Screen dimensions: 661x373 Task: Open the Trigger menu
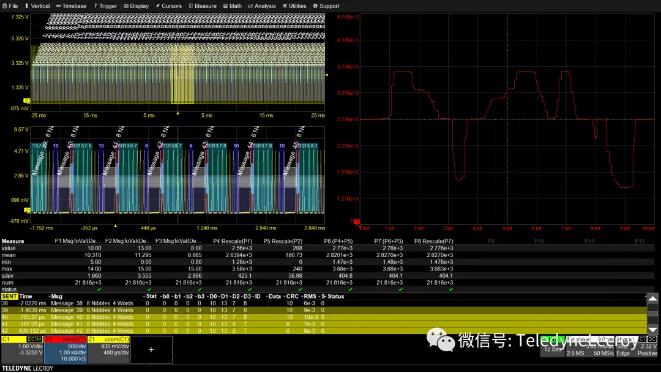pyautogui.click(x=105, y=6)
